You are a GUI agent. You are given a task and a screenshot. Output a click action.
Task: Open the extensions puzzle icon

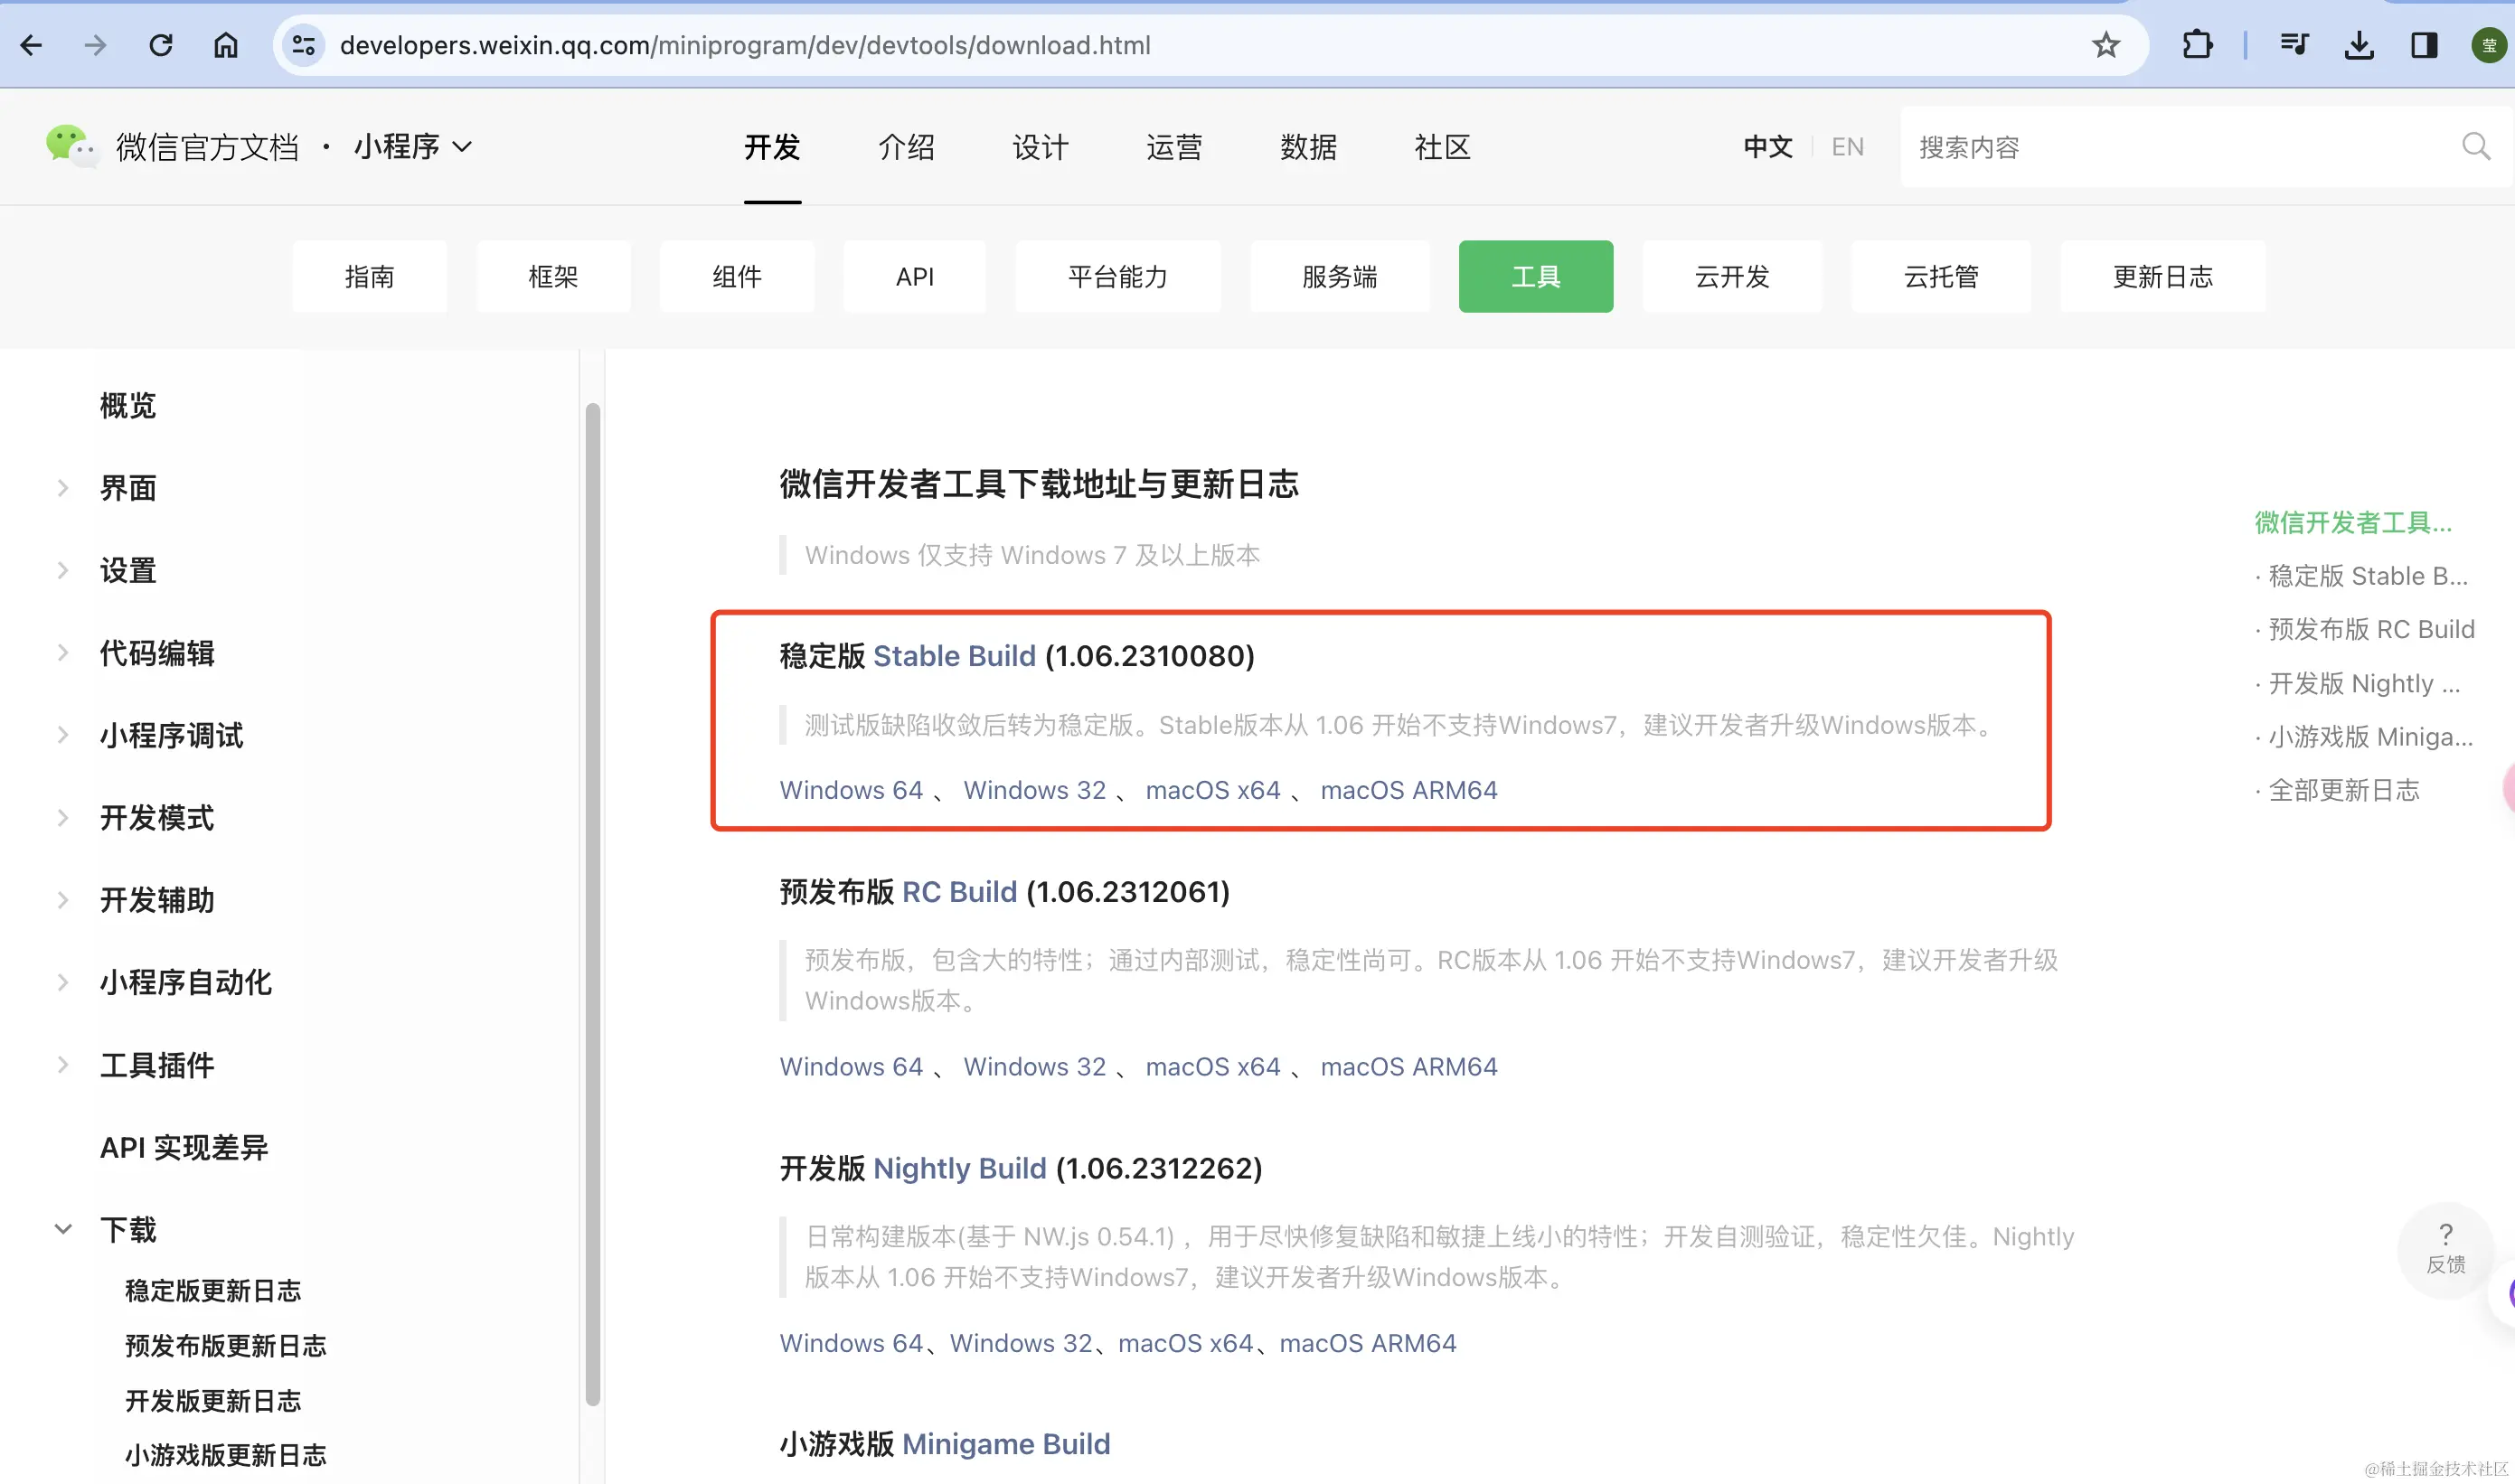tap(2197, 45)
